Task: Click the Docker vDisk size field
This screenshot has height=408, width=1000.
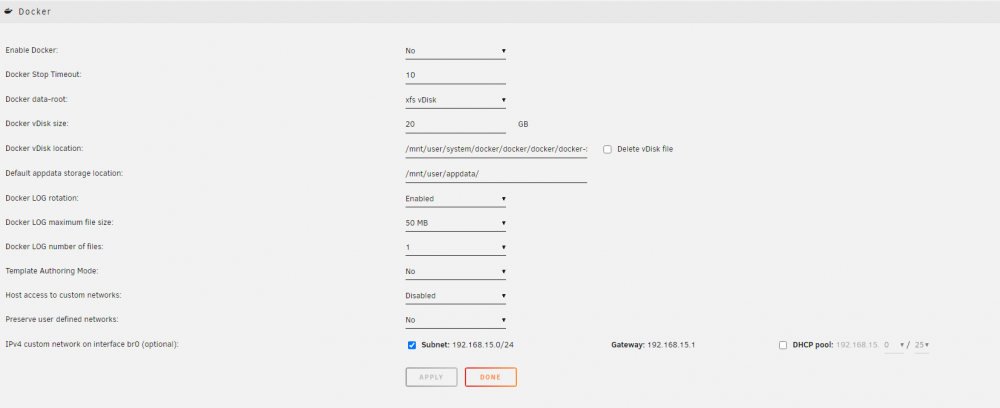Action: 455,124
